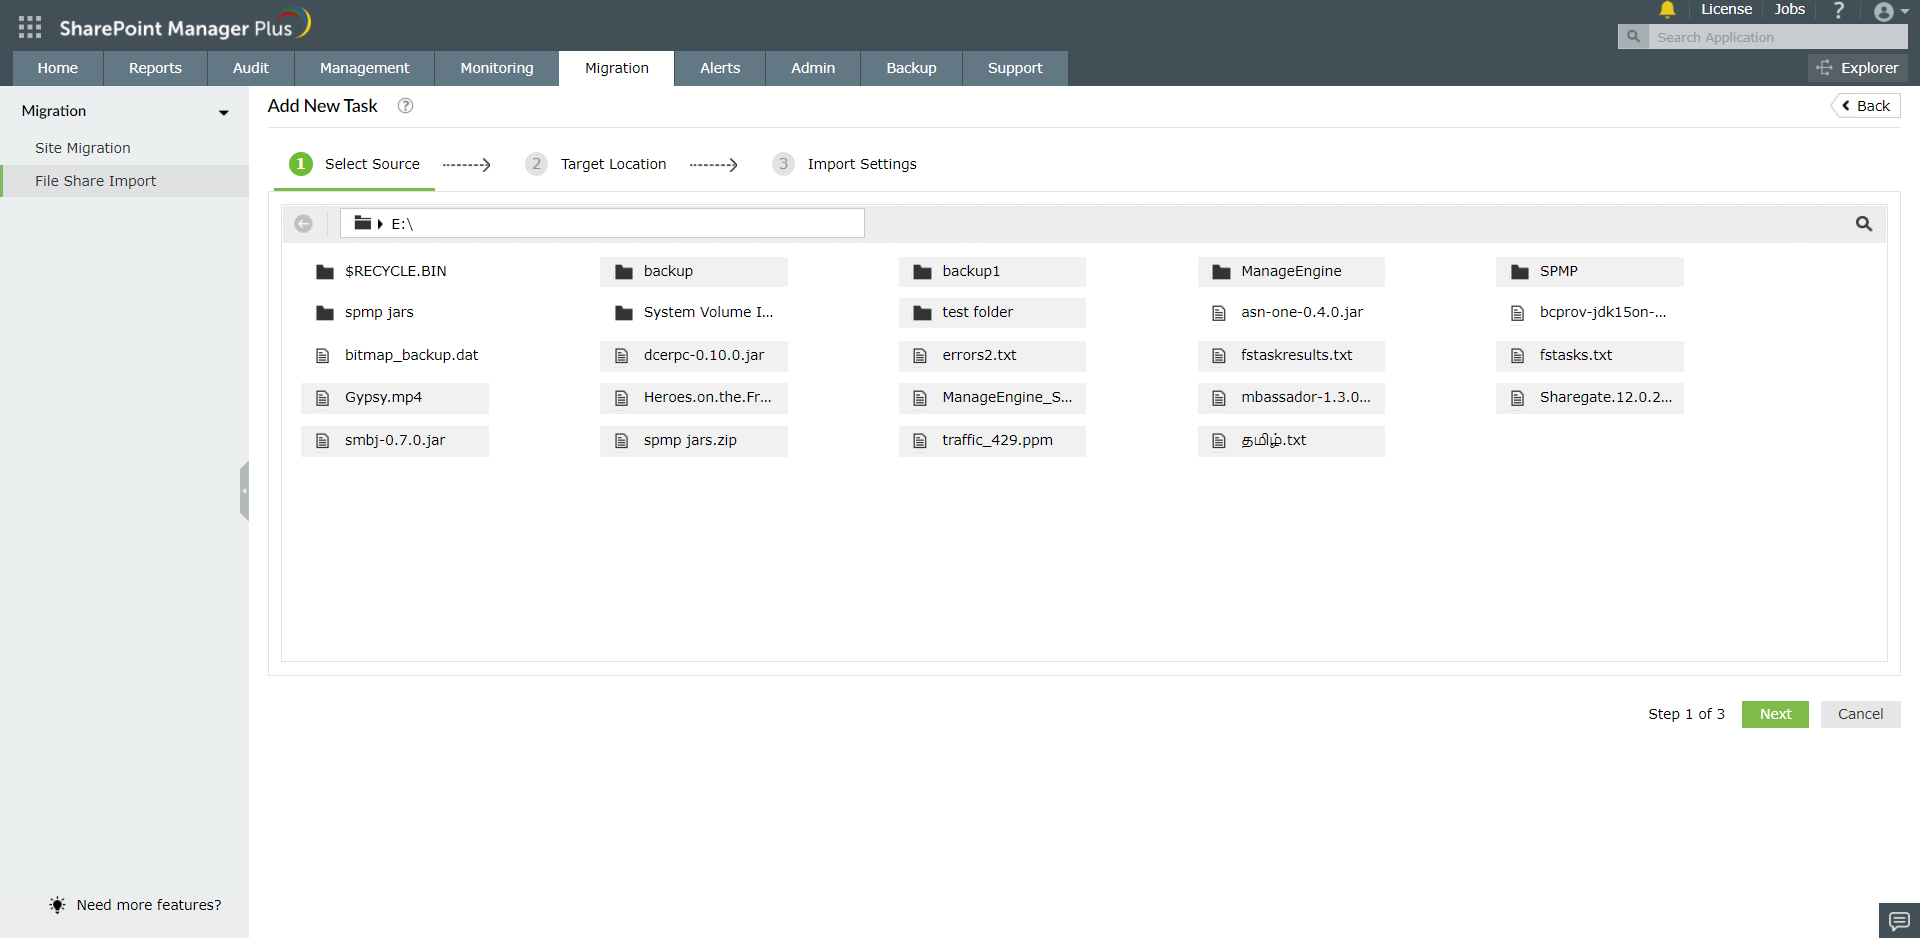Viewport: 1920px width, 938px height.
Task: Click the Next button
Action: pyautogui.click(x=1775, y=714)
